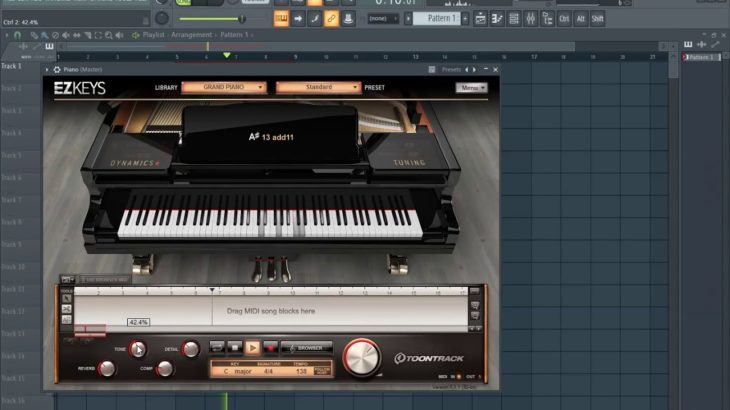Go to previous preset arrow
The width and height of the screenshot is (730, 410).
click(466, 70)
